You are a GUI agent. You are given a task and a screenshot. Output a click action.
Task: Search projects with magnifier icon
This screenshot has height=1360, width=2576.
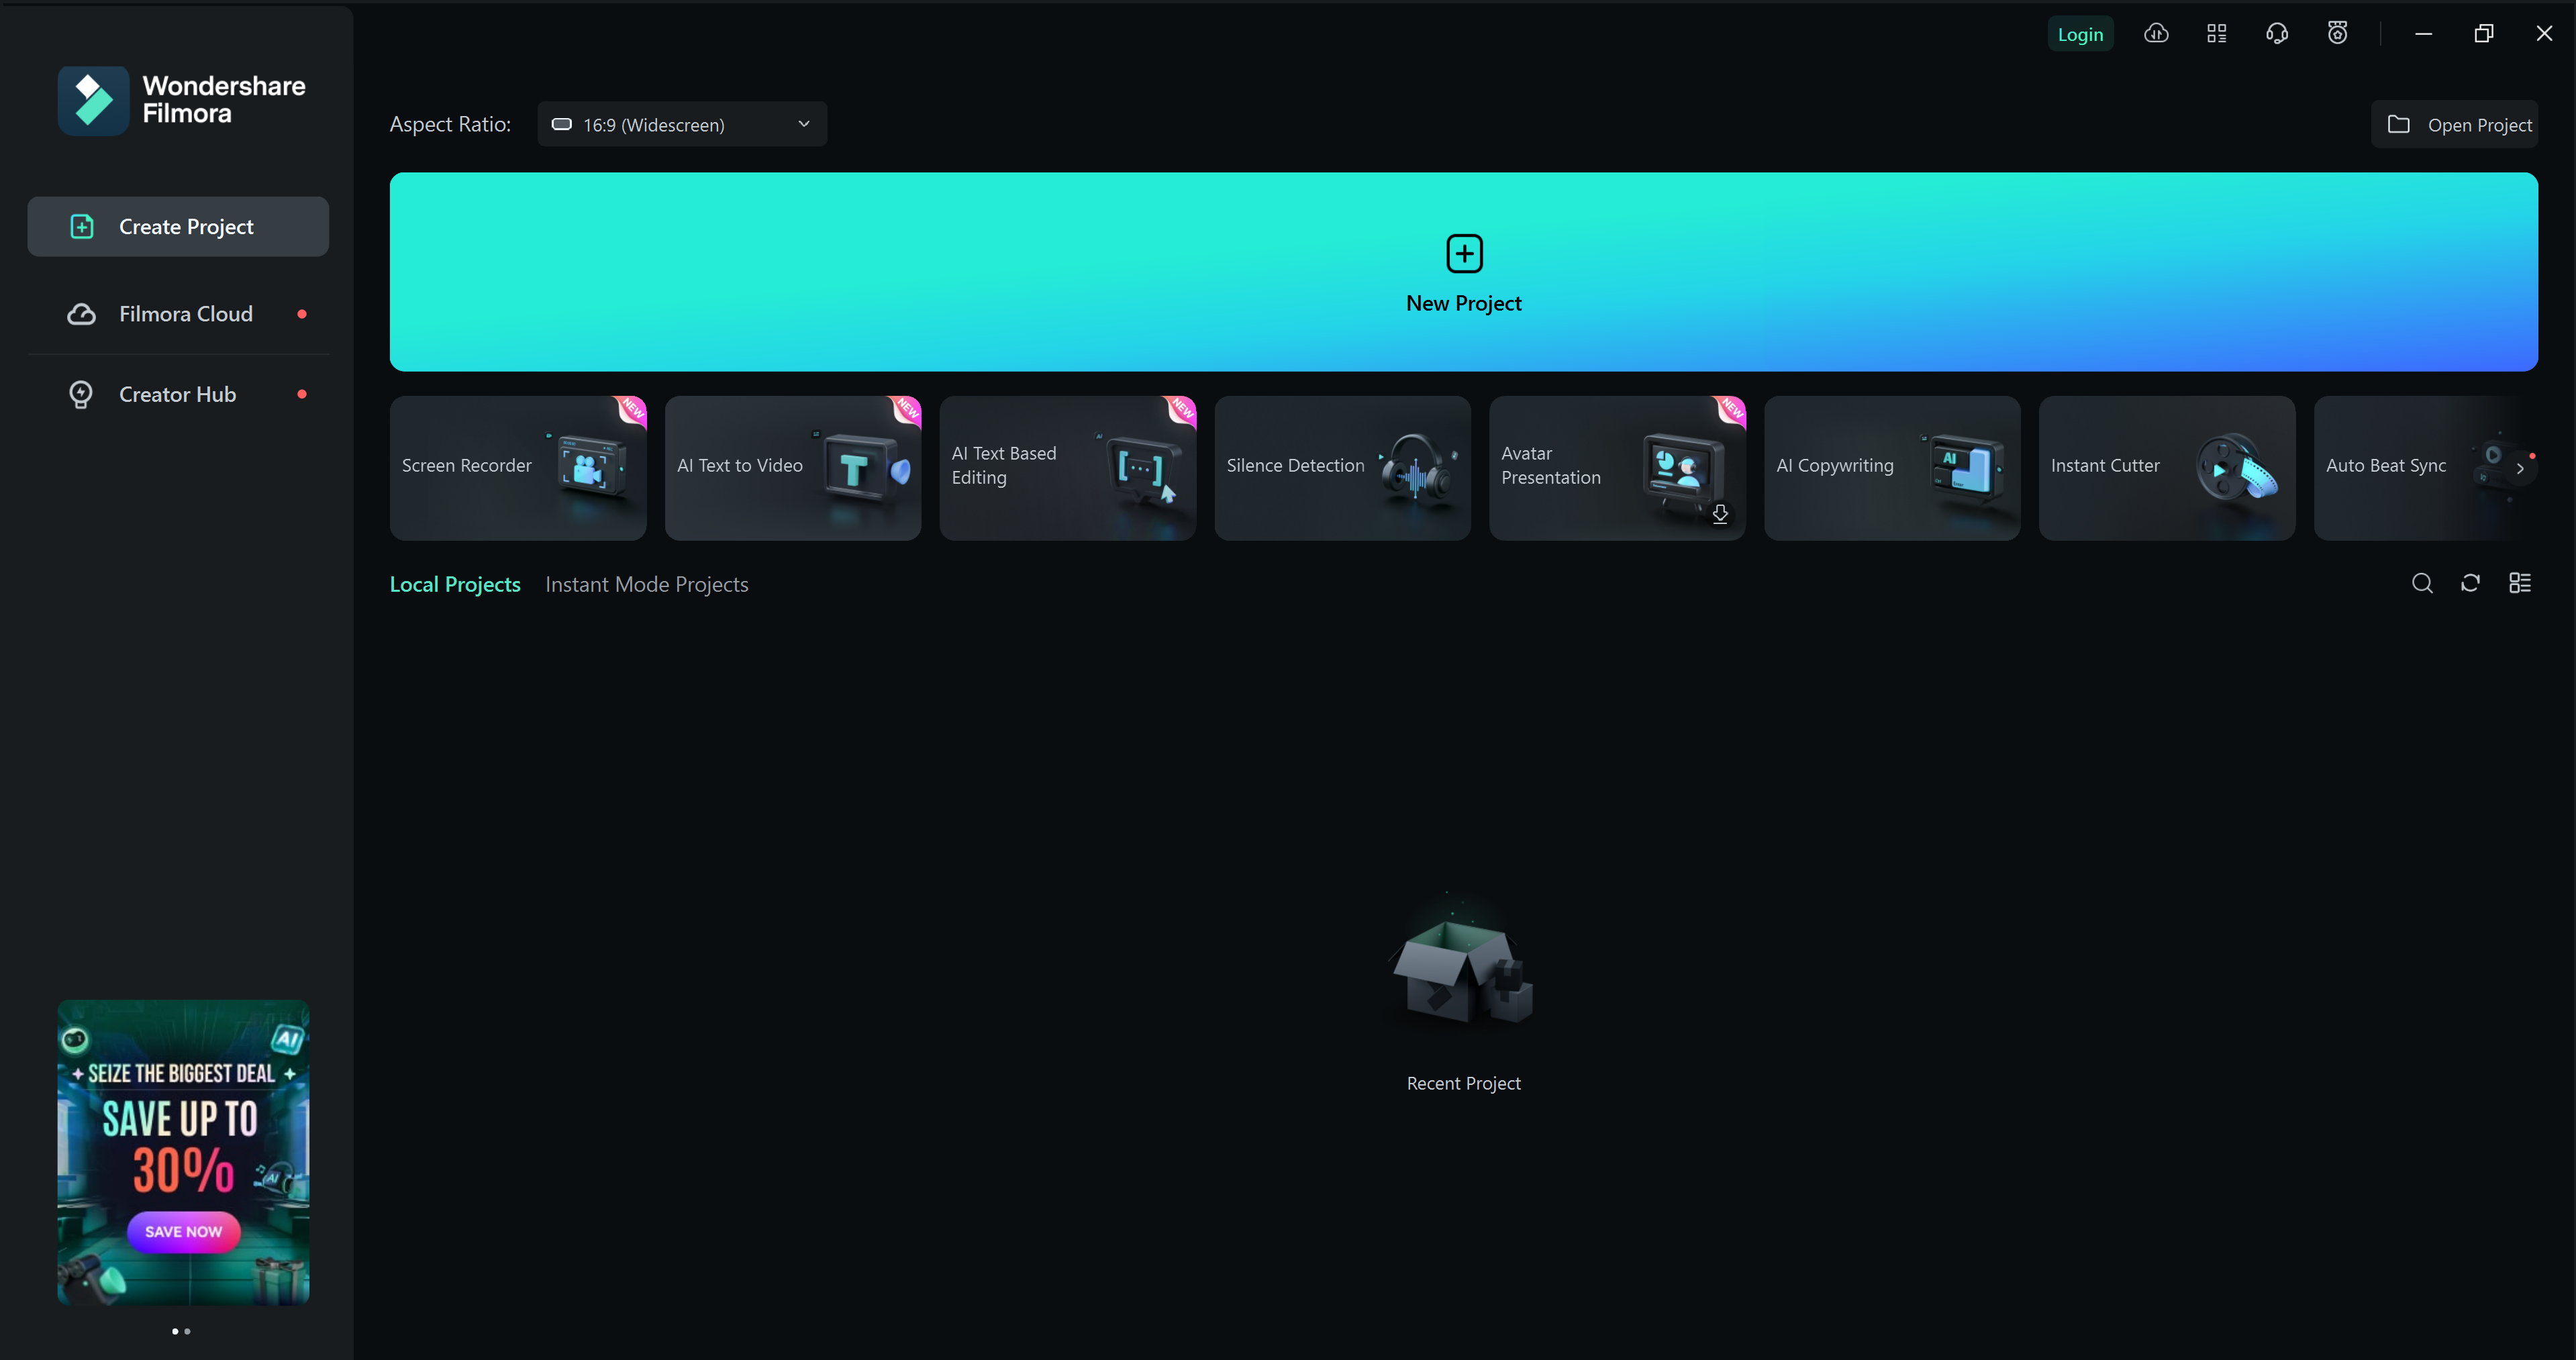tap(2421, 583)
